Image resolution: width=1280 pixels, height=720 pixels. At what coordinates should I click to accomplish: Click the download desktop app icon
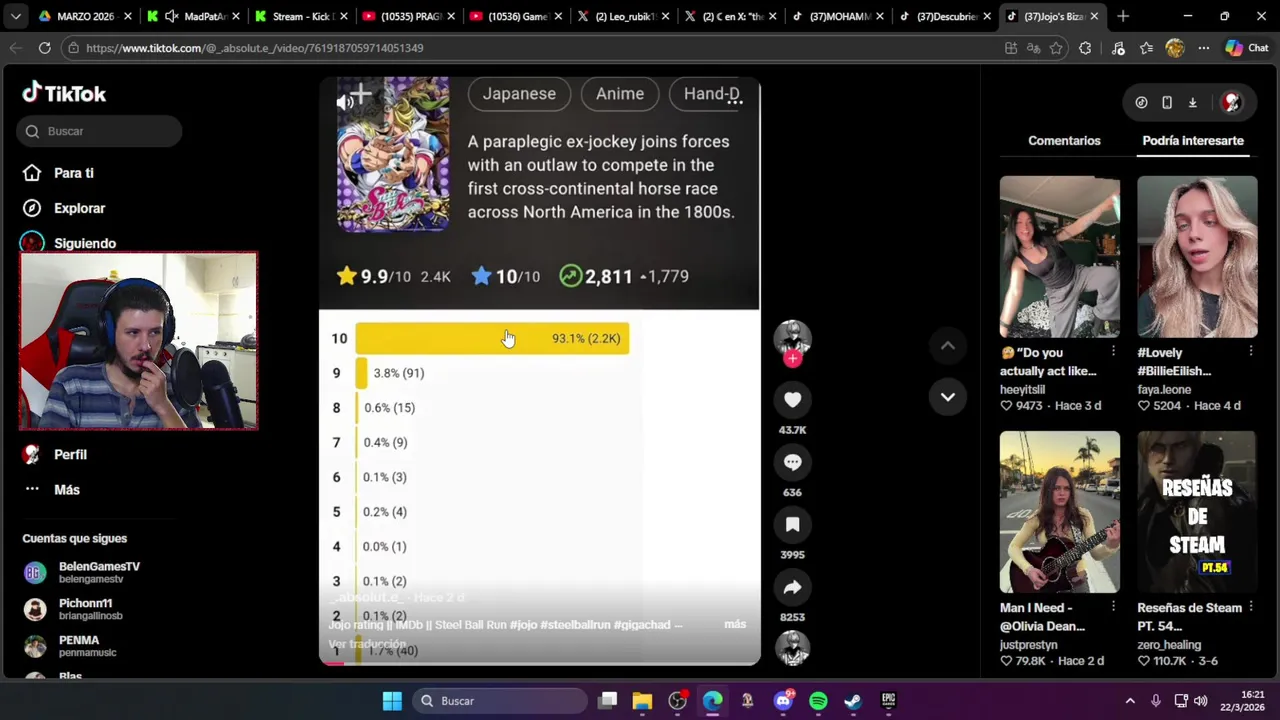pyautogui.click(x=1192, y=102)
